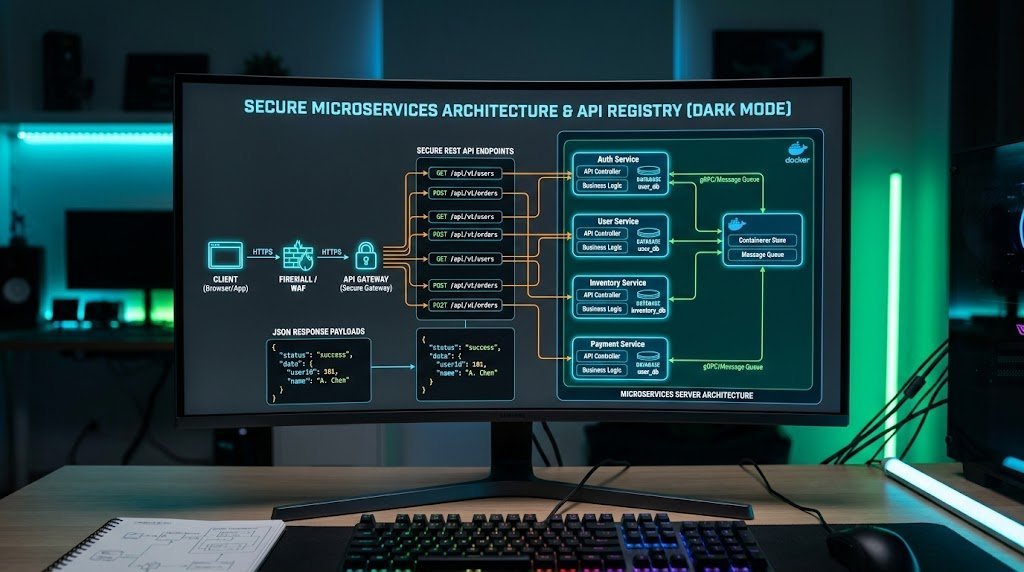Click the API Gateway padlock icon
Viewport: 1024px width, 572px height.
[x=366, y=256]
